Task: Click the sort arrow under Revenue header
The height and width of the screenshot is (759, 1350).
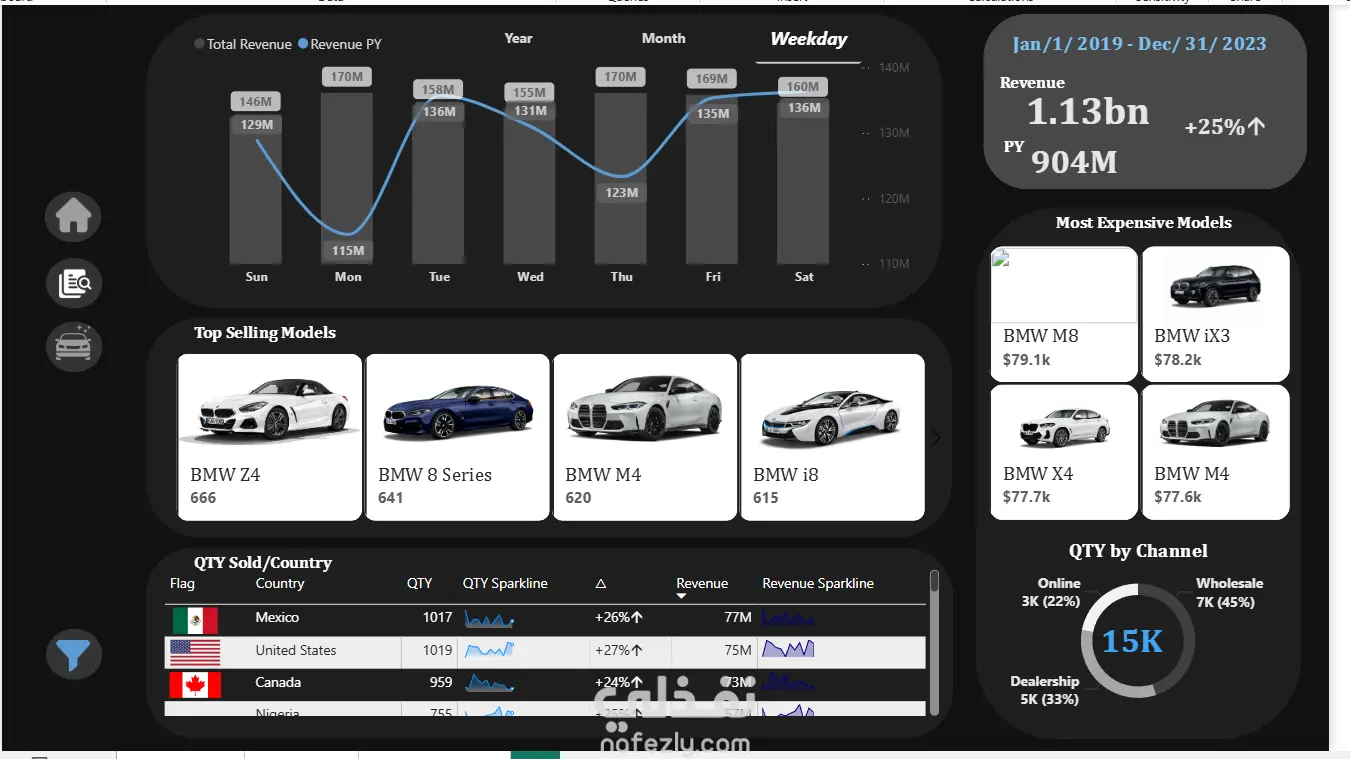Action: [x=681, y=597]
